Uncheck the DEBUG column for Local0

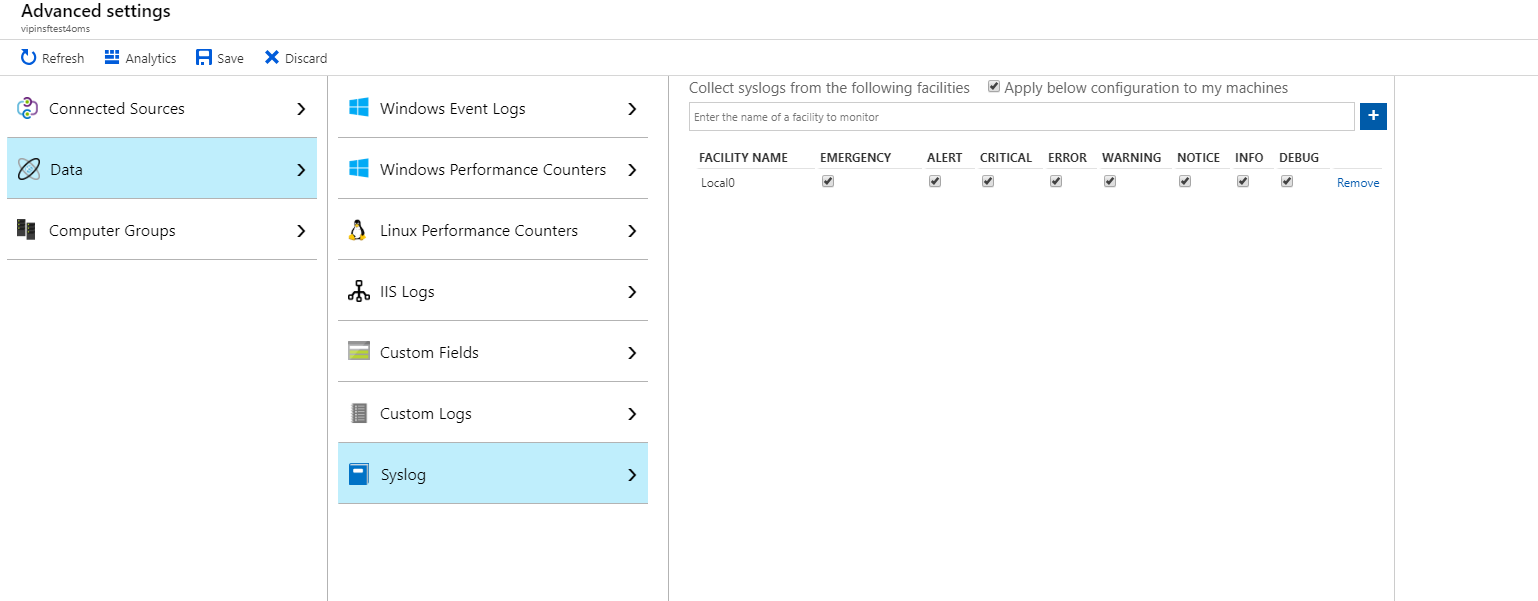pos(1287,181)
